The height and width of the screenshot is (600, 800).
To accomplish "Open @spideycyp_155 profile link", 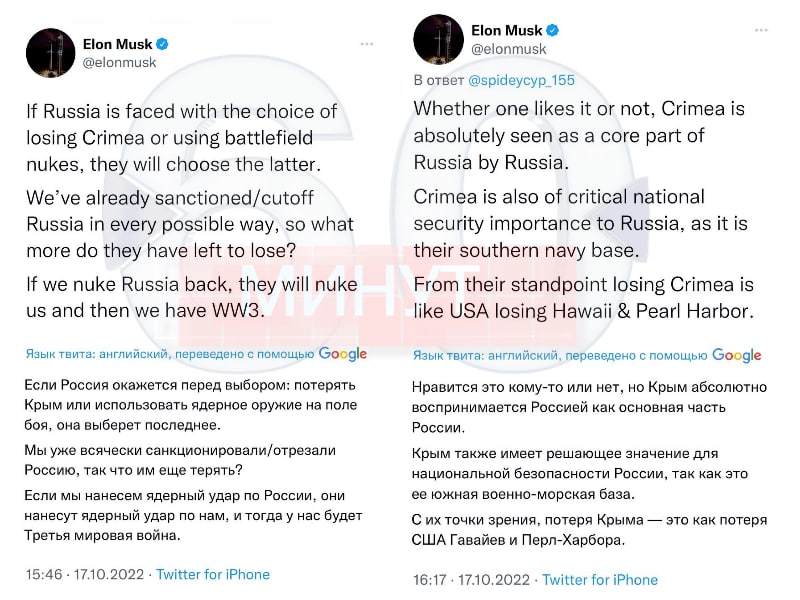I will [x=521, y=81].
